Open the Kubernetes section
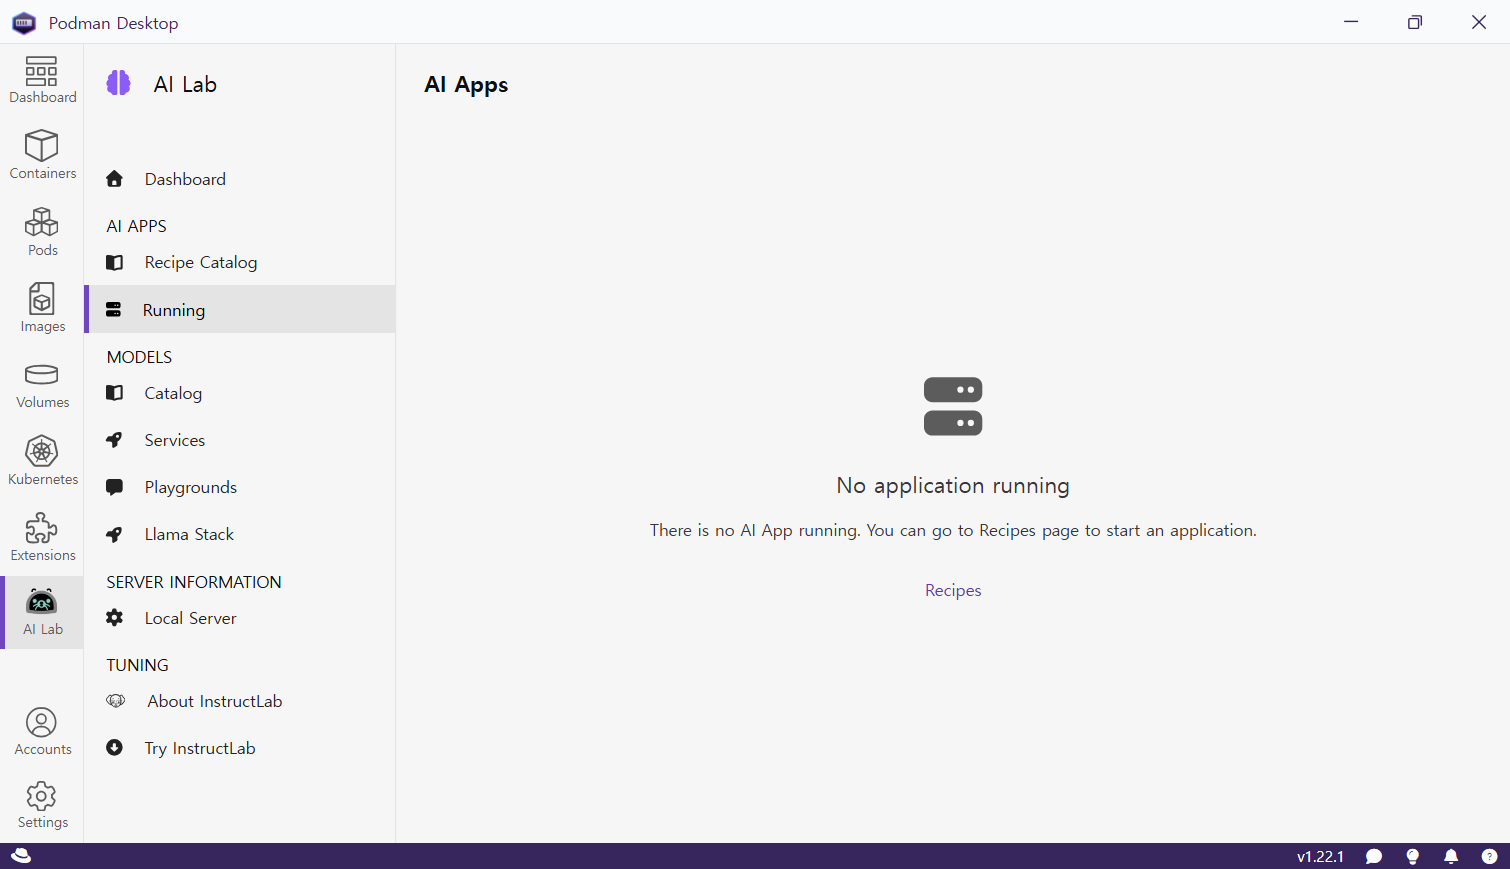This screenshot has height=869, width=1510. pos(42,461)
